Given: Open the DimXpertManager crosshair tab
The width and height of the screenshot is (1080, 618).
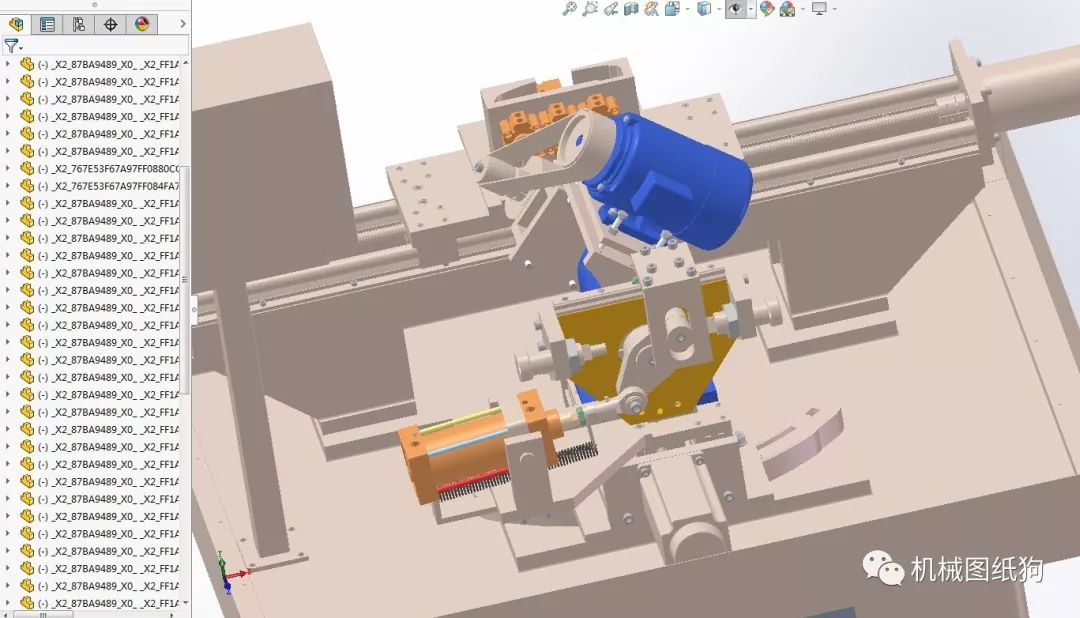Looking at the screenshot, I should point(110,24).
